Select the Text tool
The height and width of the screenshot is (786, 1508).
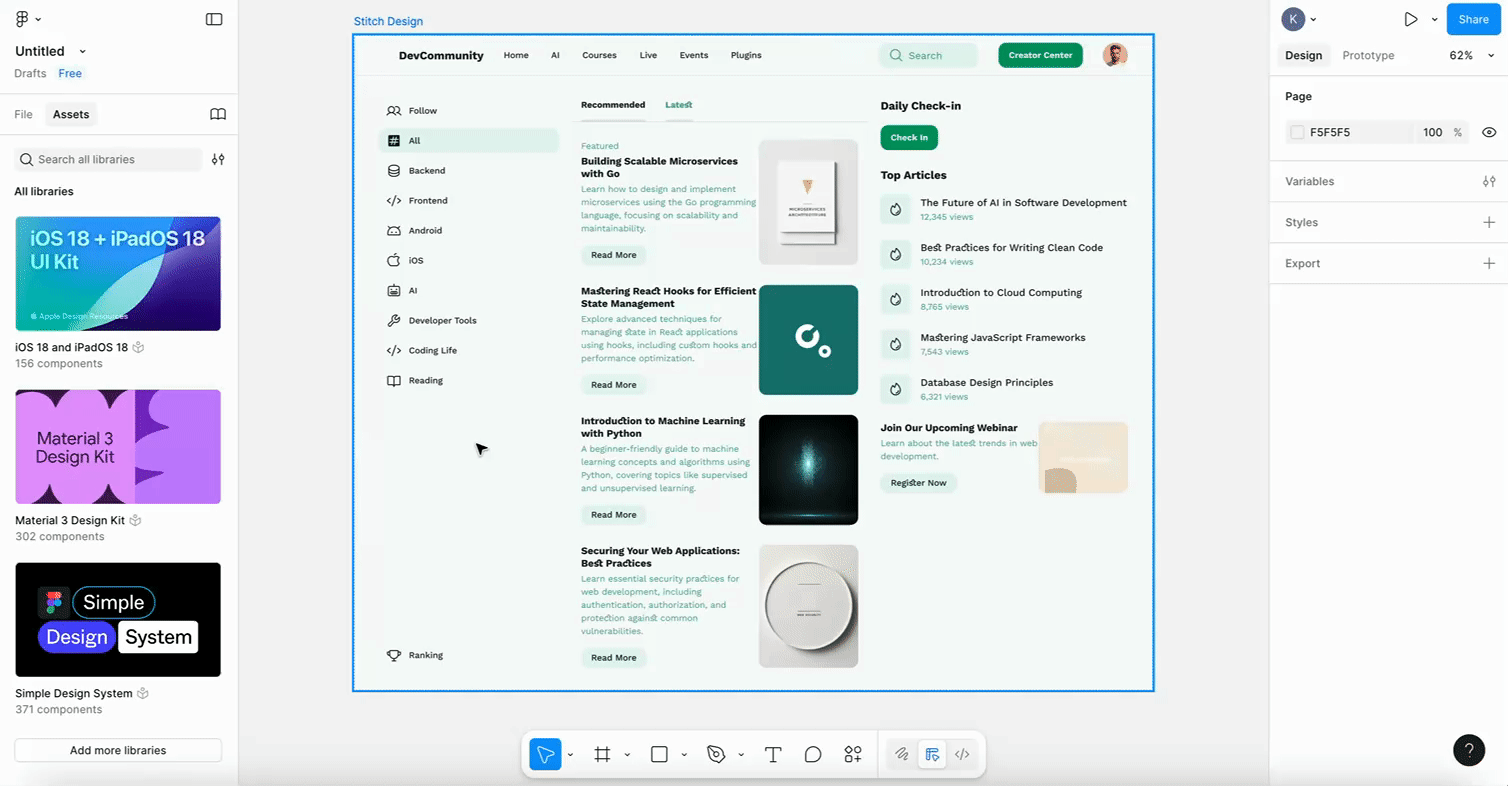point(773,755)
